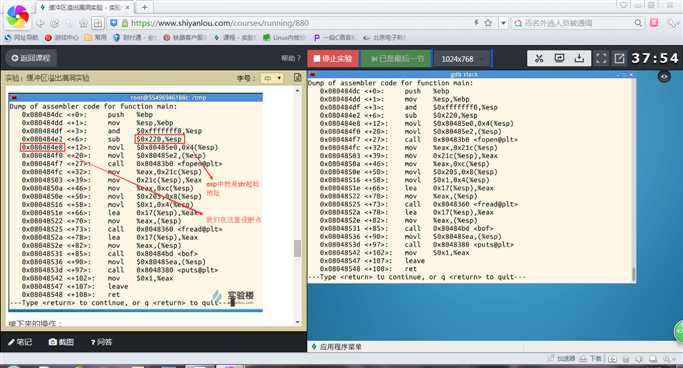Viewport: 683px width, 368px height.
Task: Click the scroll-up arrow of instructions panel
Action: pos(298,90)
